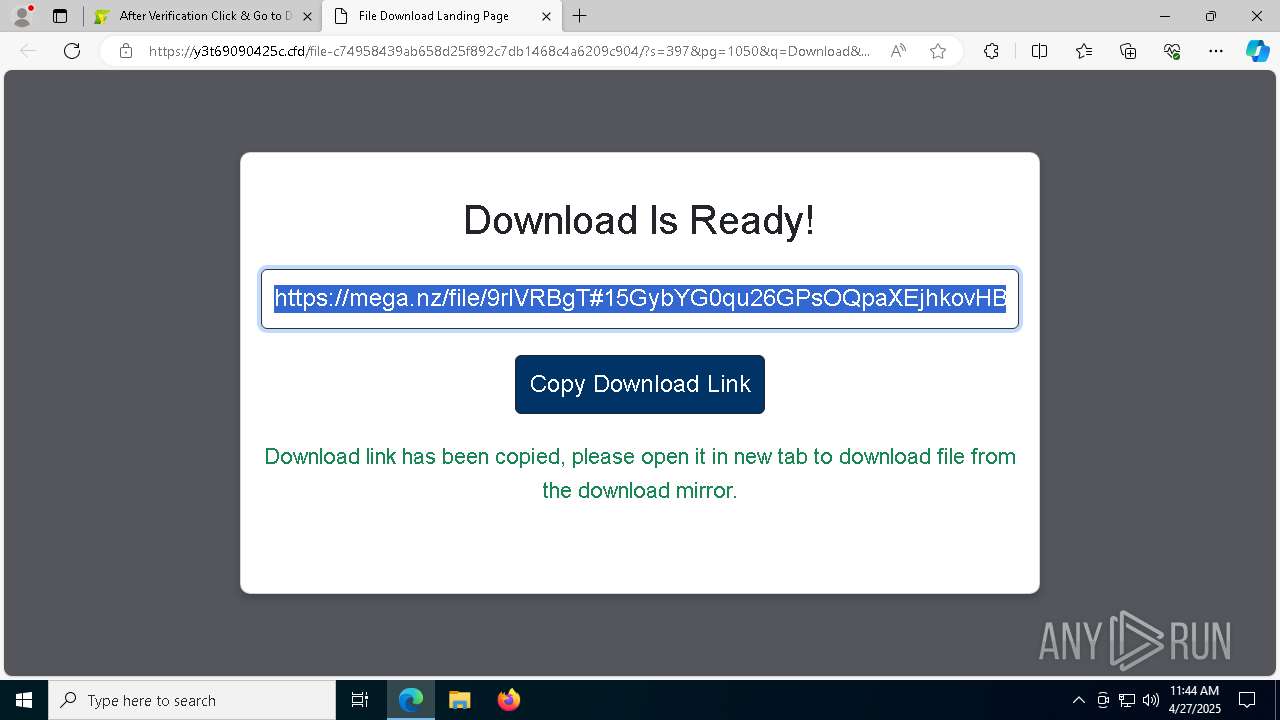Screen dimensions: 1280x720
Task: Click the Type here to search box
Action: (192, 700)
